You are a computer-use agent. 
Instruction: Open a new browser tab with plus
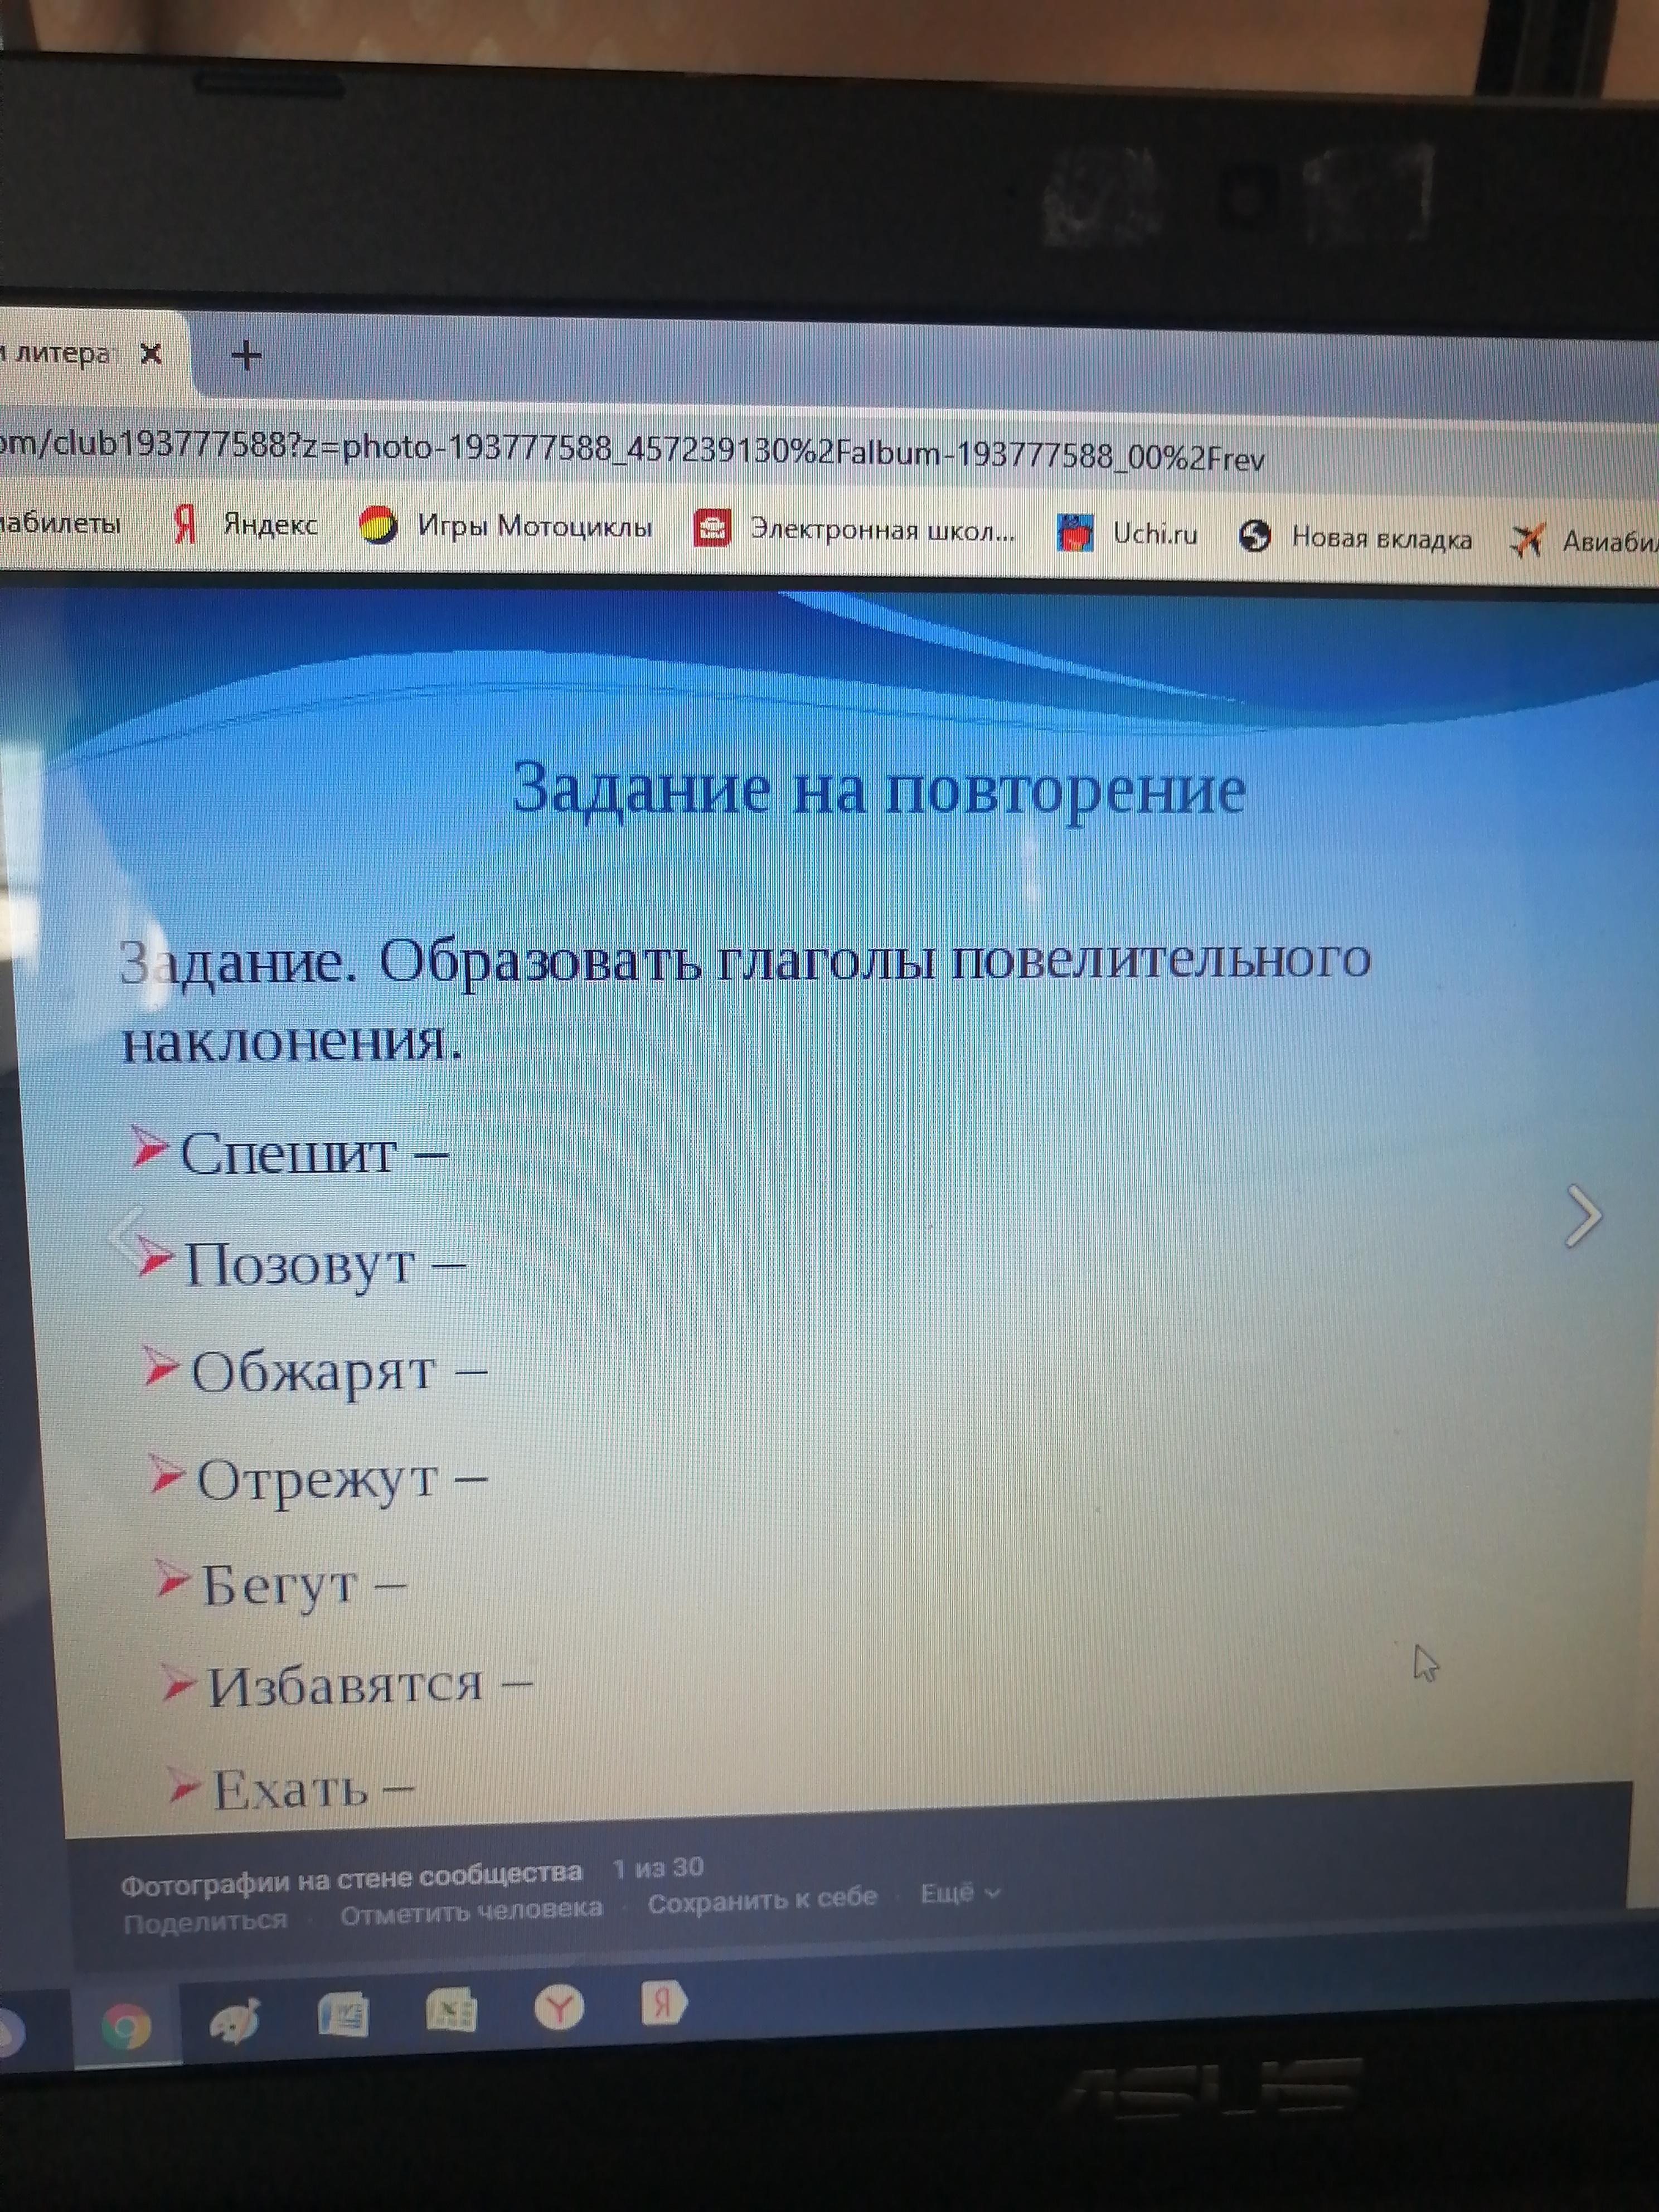click(246, 355)
